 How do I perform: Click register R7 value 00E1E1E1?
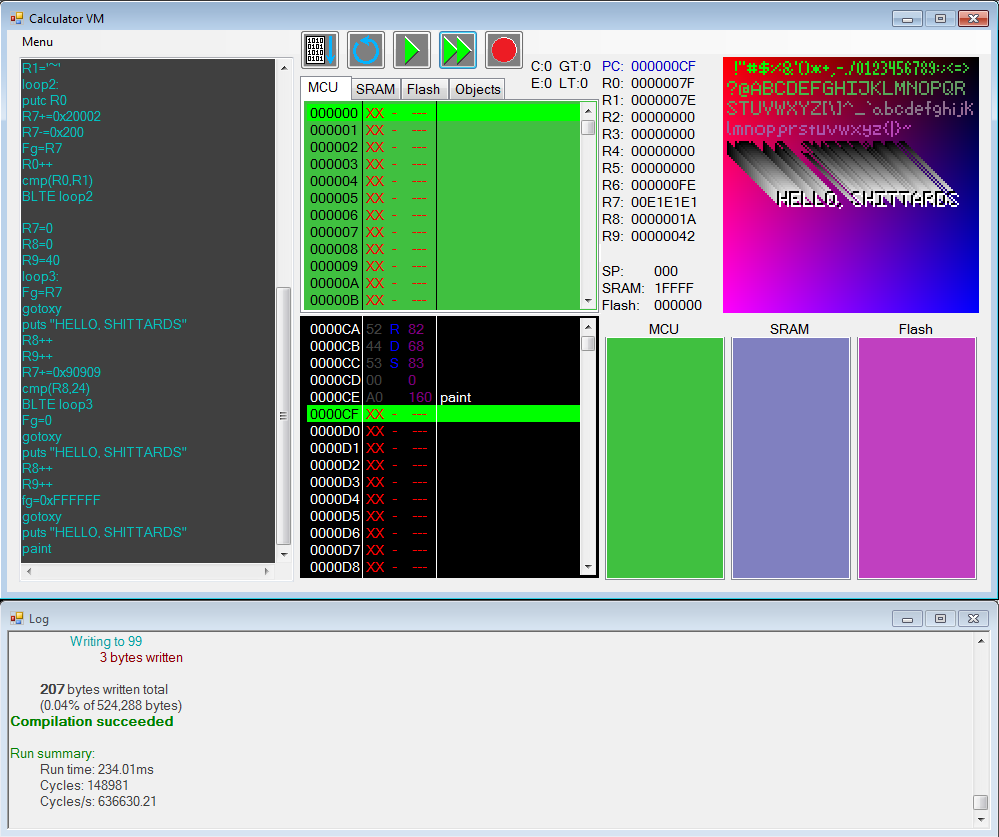(664, 203)
